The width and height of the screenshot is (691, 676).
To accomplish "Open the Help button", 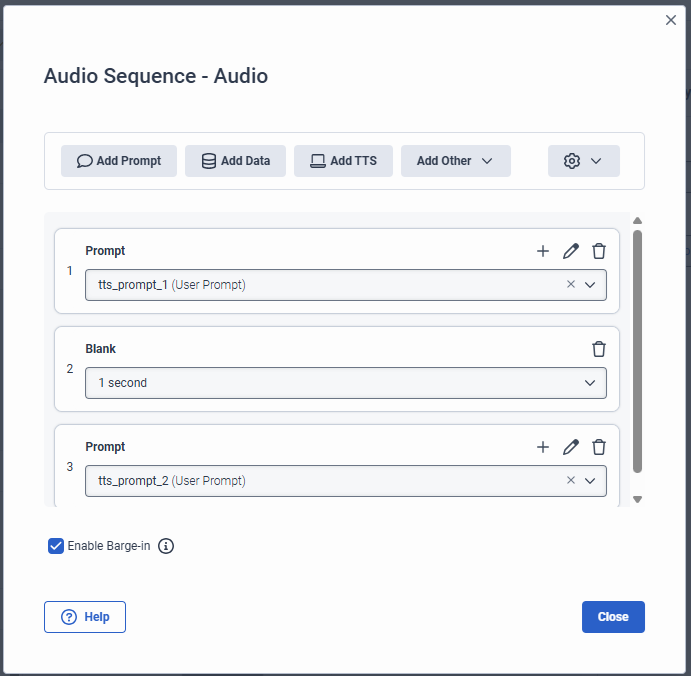I will pos(85,617).
